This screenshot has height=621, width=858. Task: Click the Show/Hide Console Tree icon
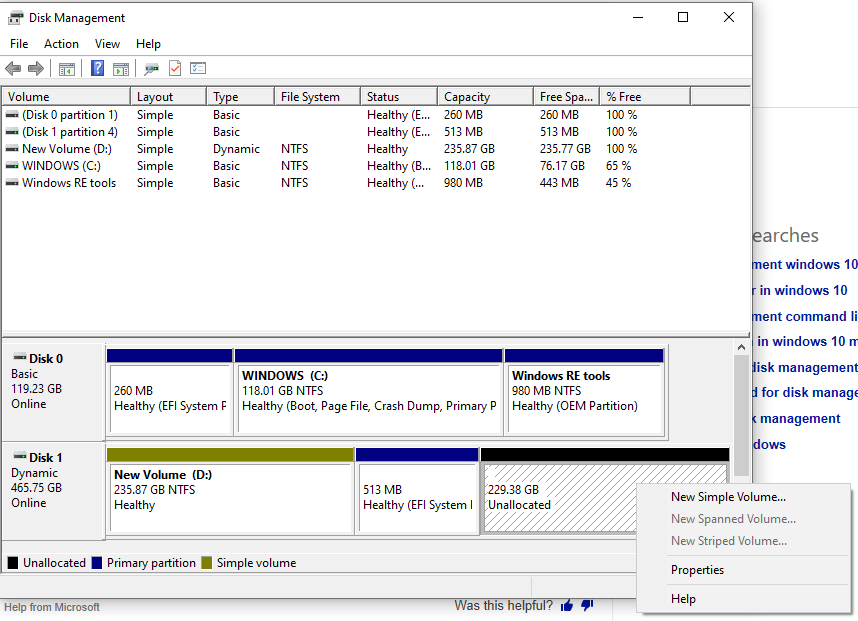click(x=67, y=69)
